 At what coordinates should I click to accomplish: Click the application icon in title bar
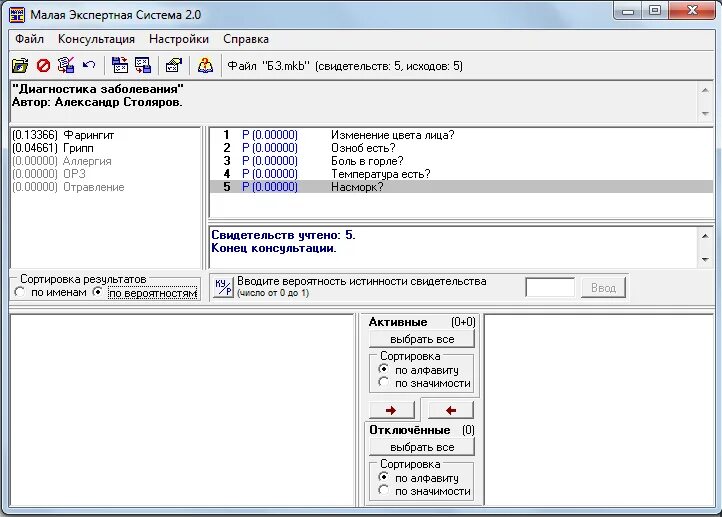pyautogui.click(x=17, y=14)
